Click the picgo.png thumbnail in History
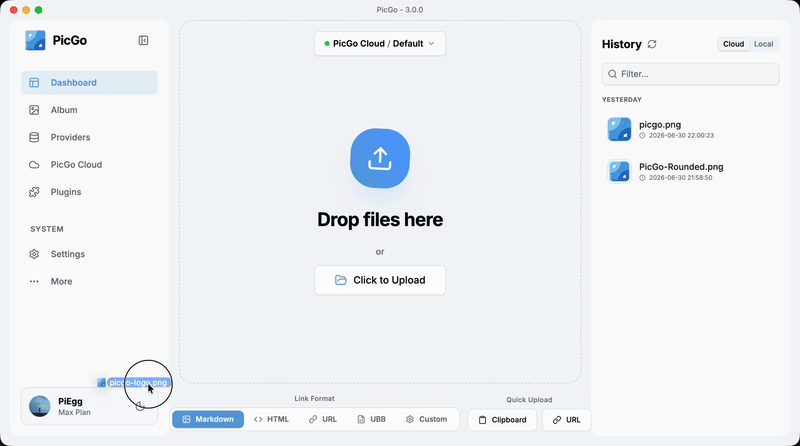800x446 pixels. click(619, 129)
